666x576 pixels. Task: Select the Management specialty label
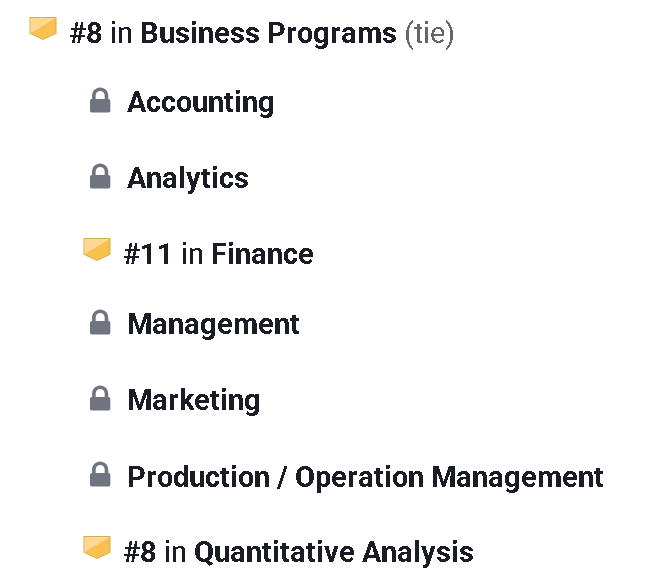(x=213, y=324)
